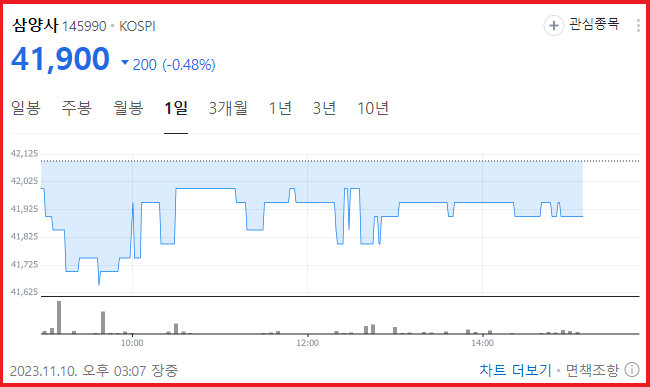Screen dimensions: 650x387
Task: Click the 10:00 time axis label
Action: 132,343
